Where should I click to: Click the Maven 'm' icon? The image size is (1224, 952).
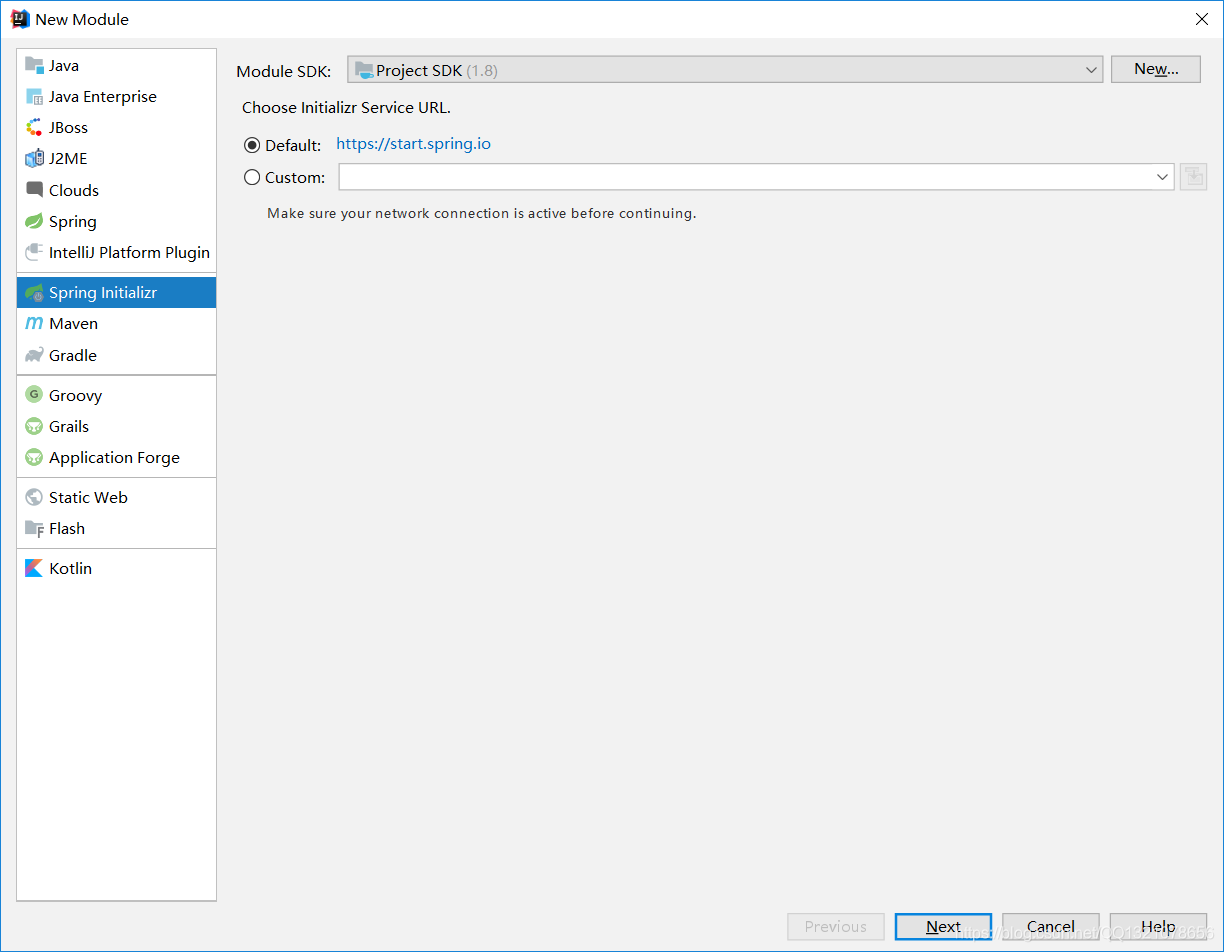(34, 324)
